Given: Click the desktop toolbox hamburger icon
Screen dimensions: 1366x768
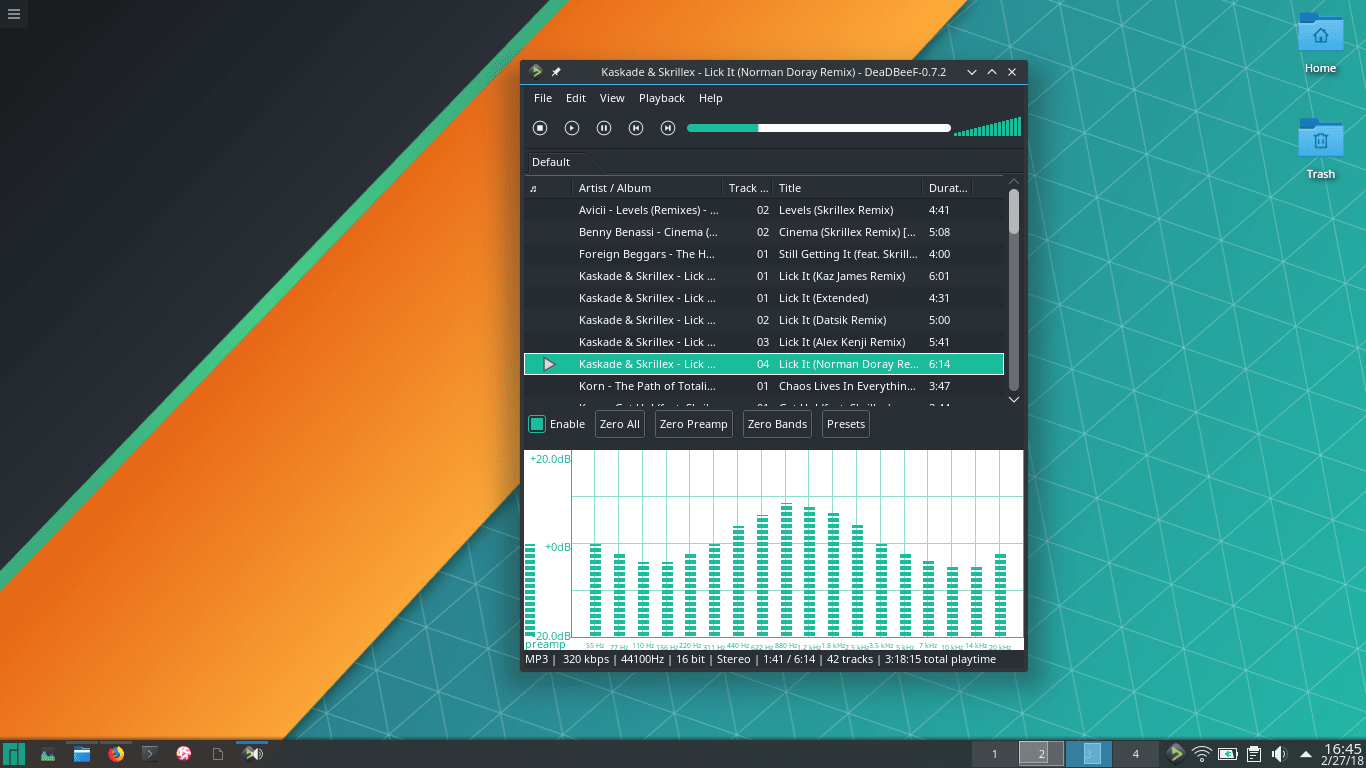Looking at the screenshot, I should 14,14.
